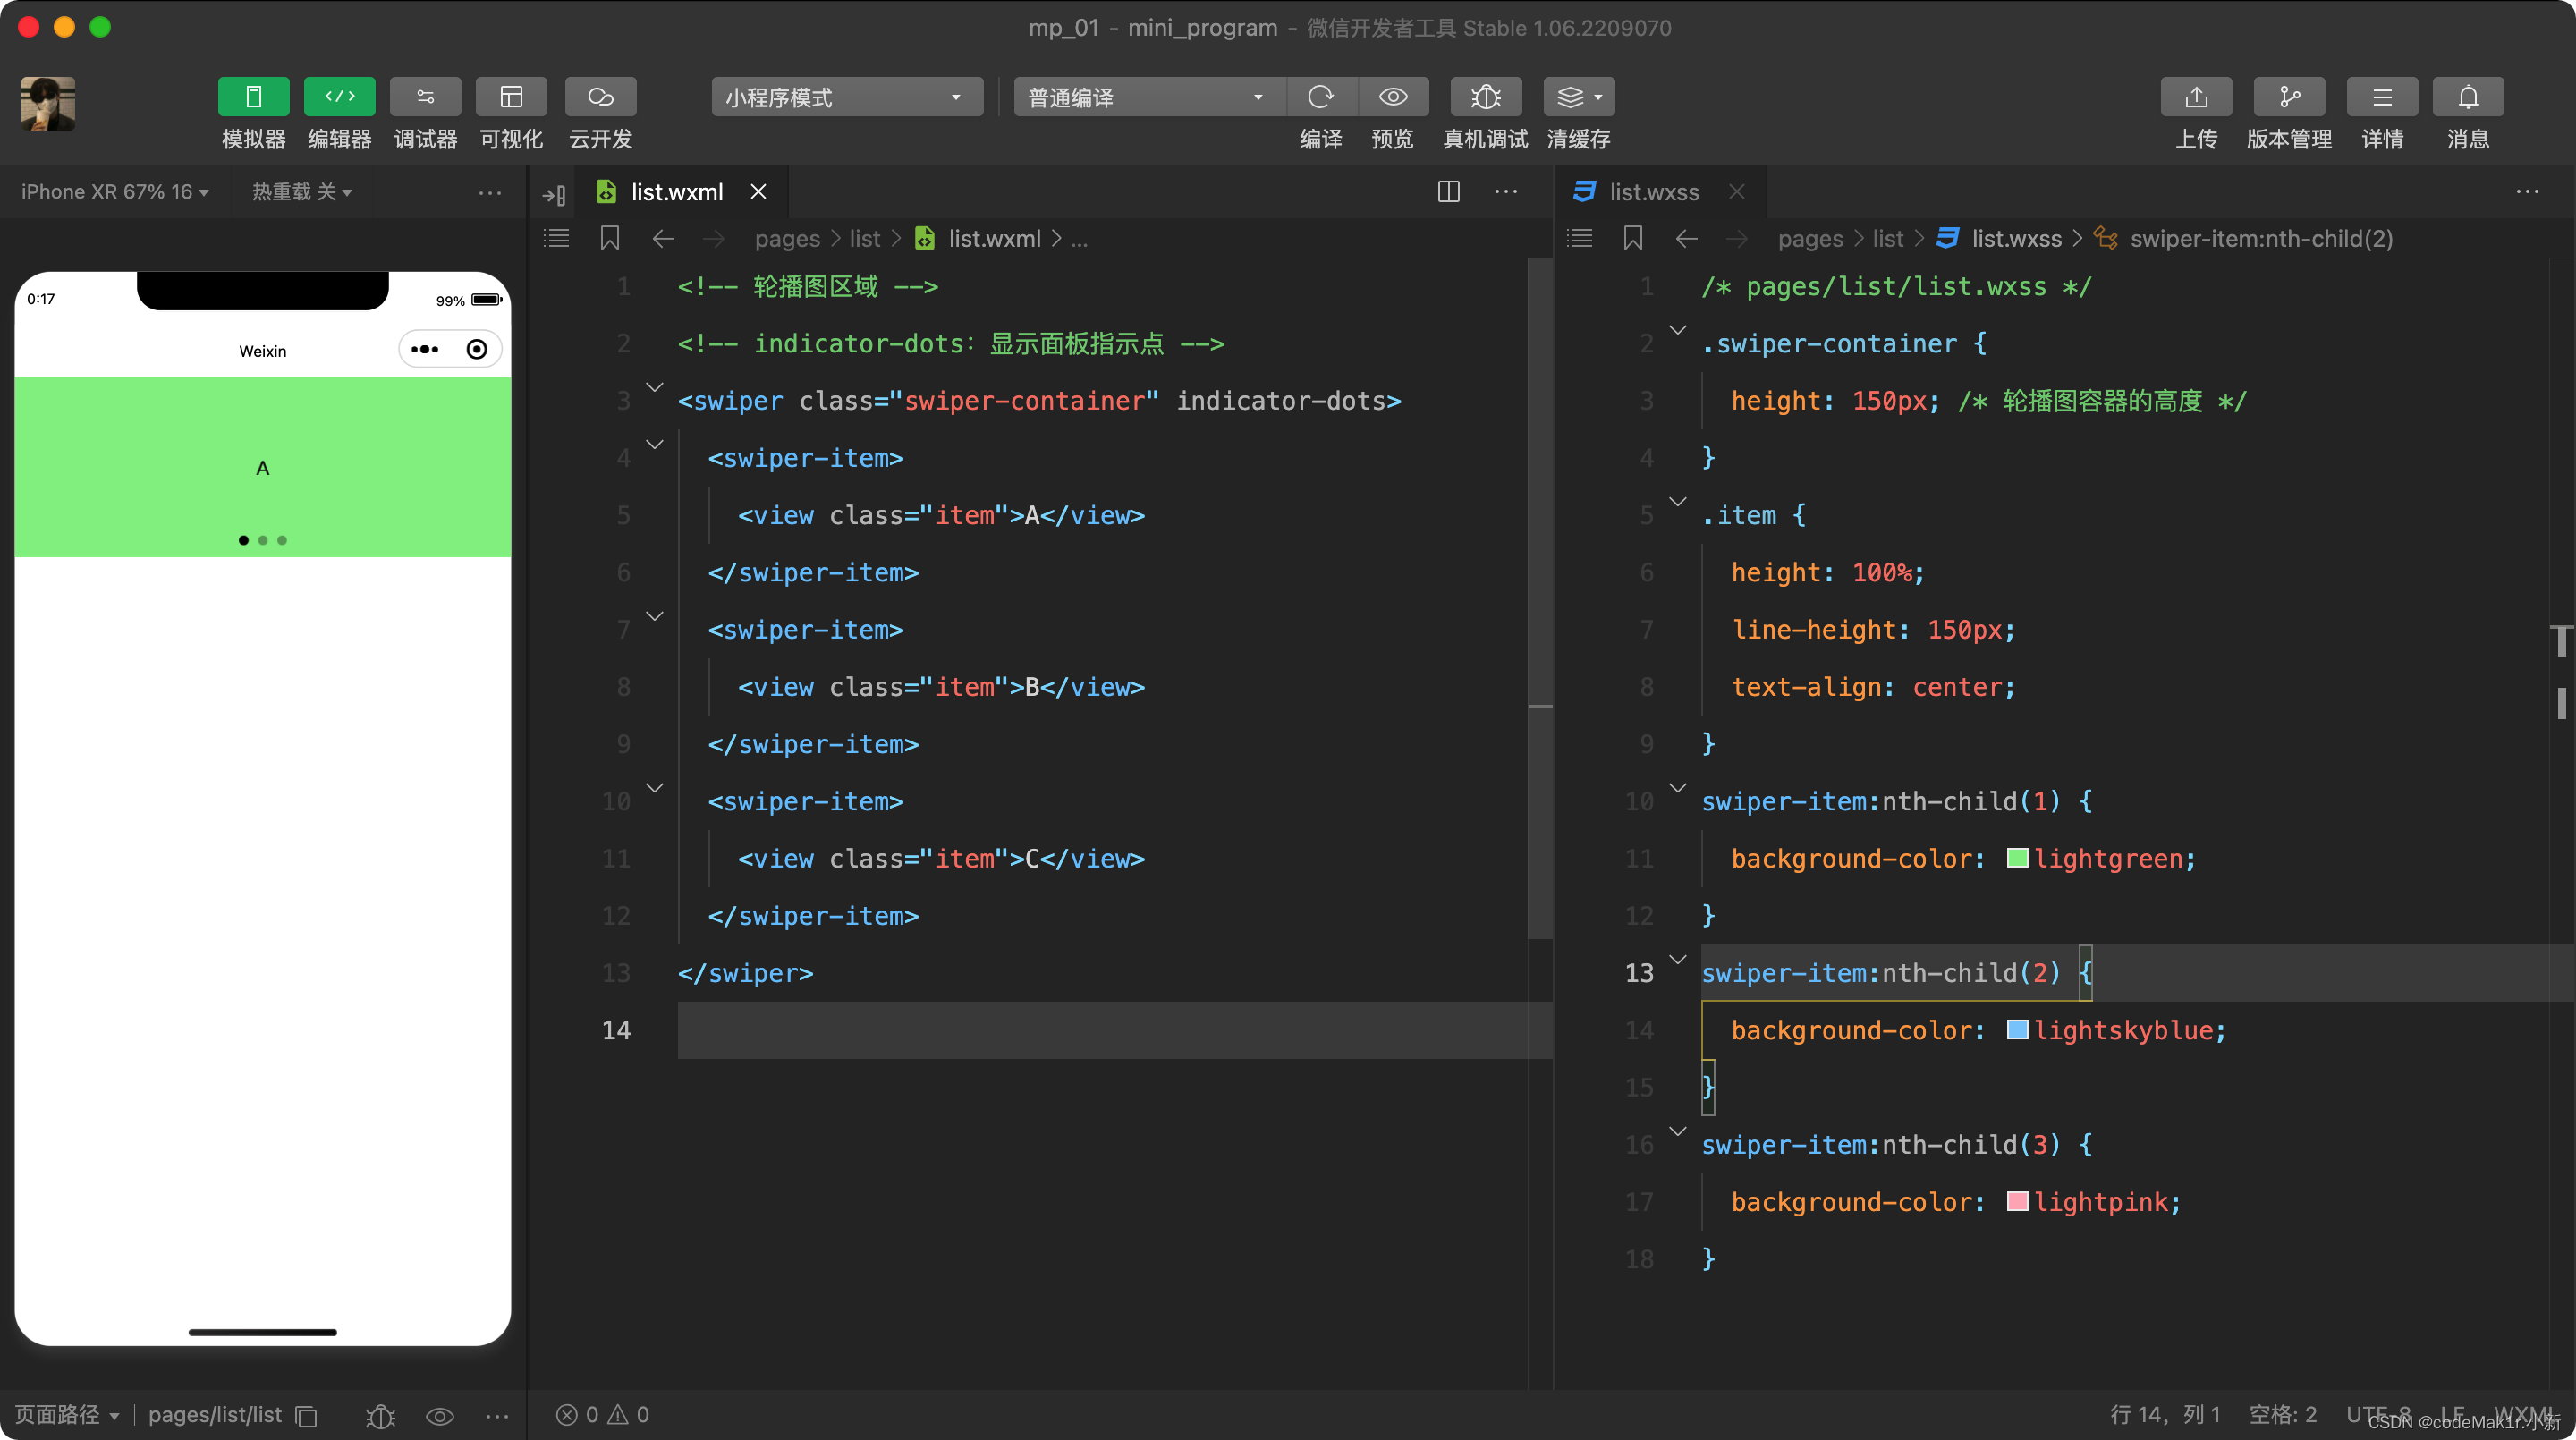The width and height of the screenshot is (2576, 1440).
Task: Click the user avatar thumbnail
Action: click(x=48, y=103)
